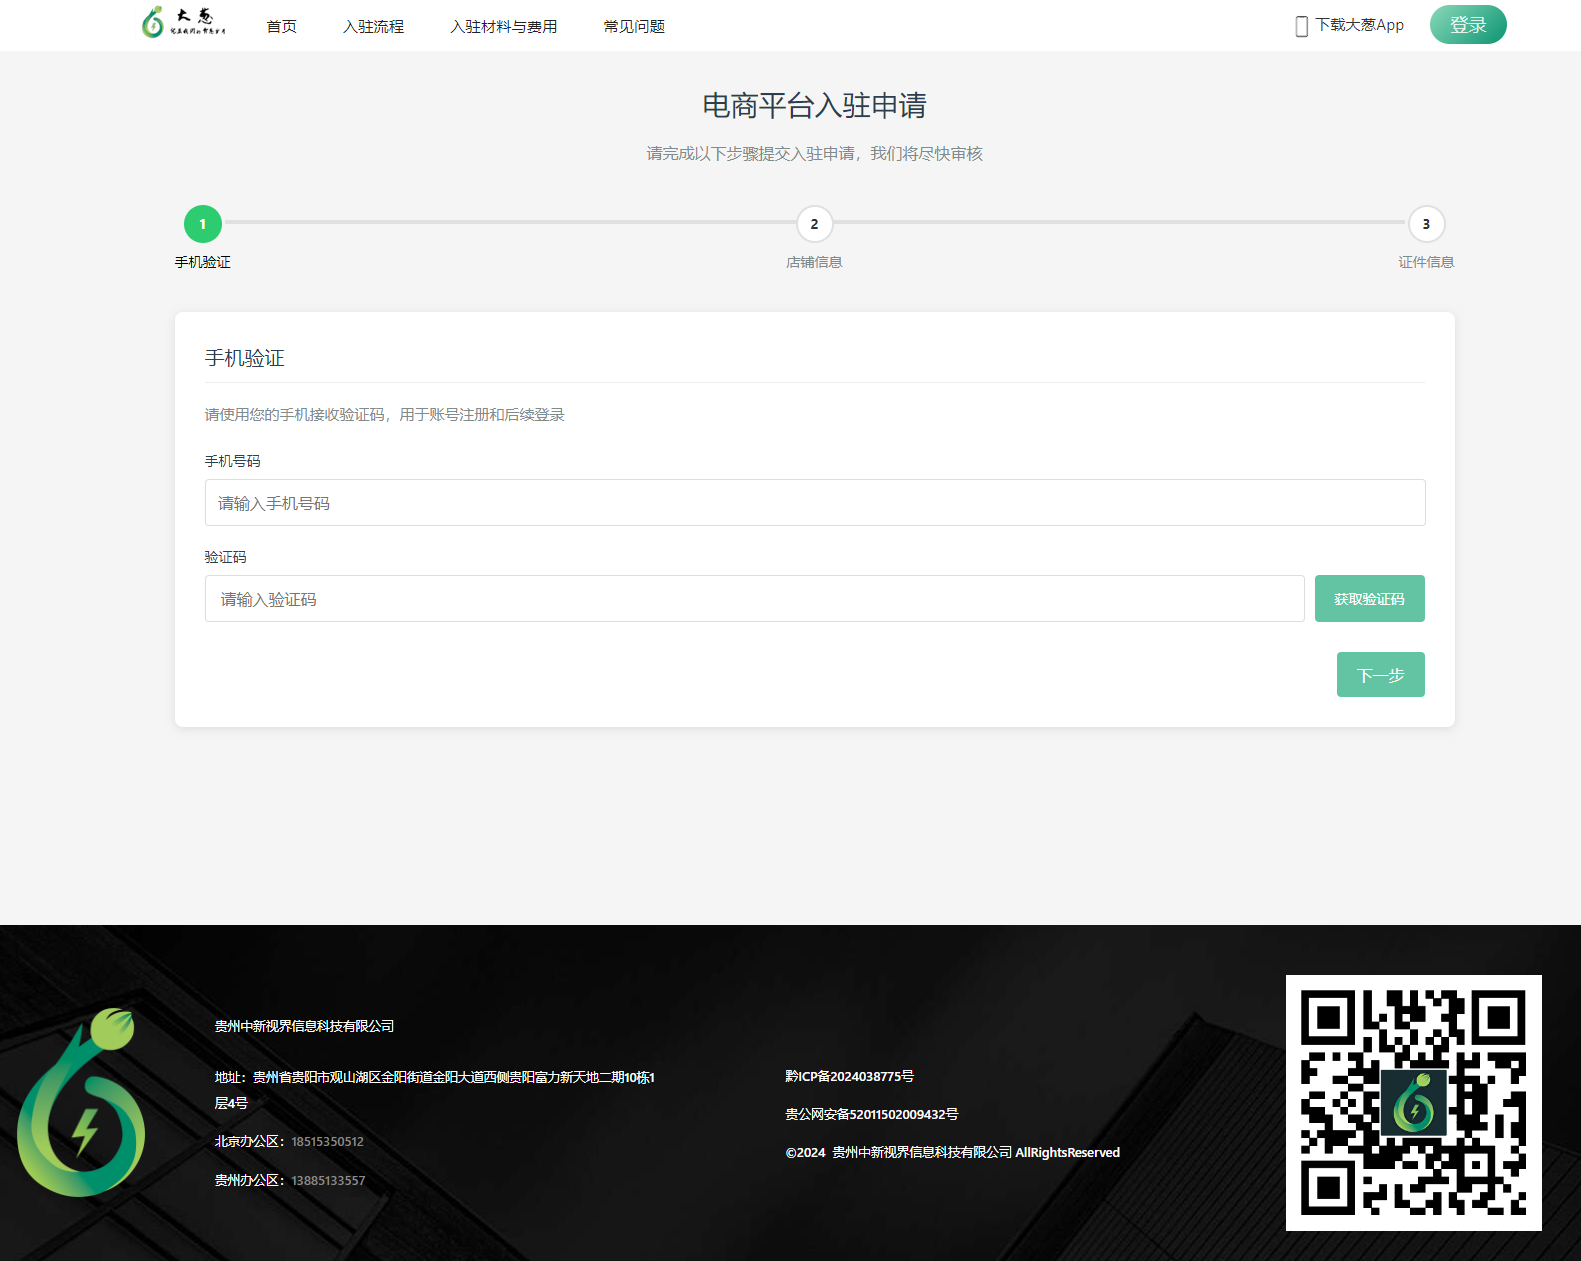Viewport: 1581px width, 1261px height.
Task: Click the 下载大葱App link
Action: point(1359,25)
